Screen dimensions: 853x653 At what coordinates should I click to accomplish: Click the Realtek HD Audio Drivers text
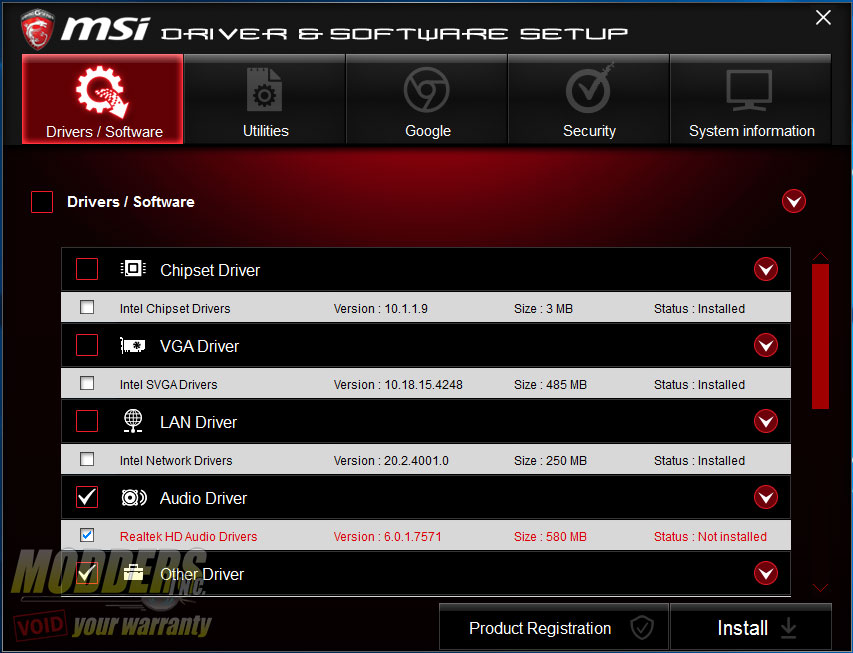coord(189,537)
